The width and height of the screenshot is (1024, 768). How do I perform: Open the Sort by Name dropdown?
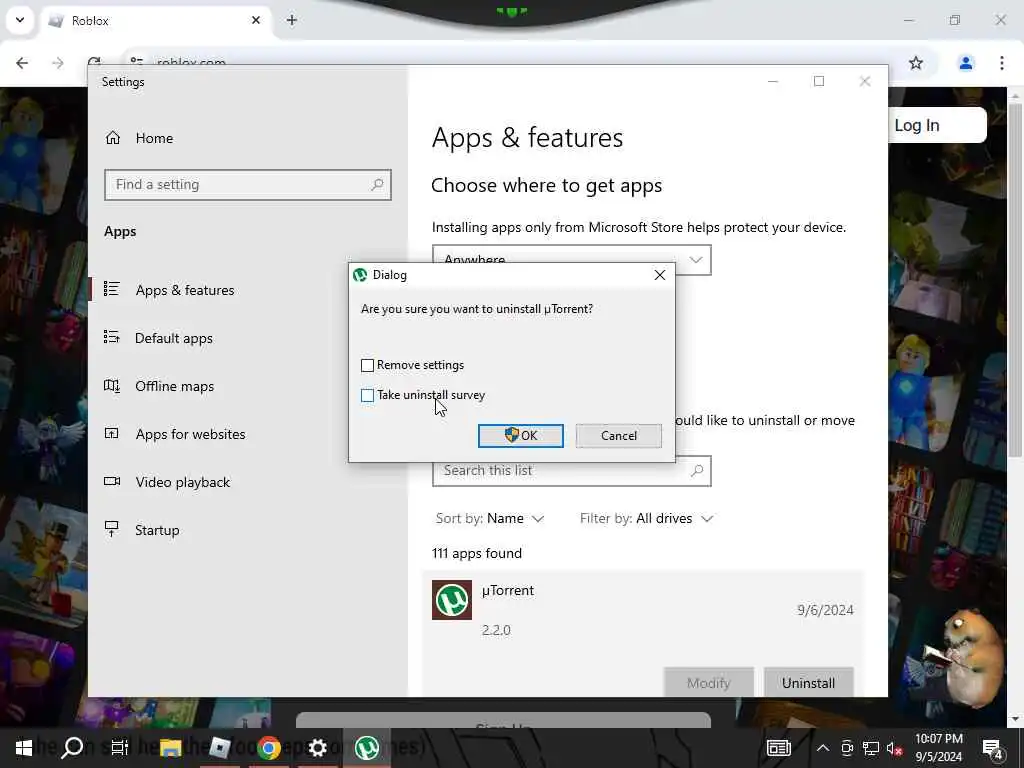coord(490,519)
